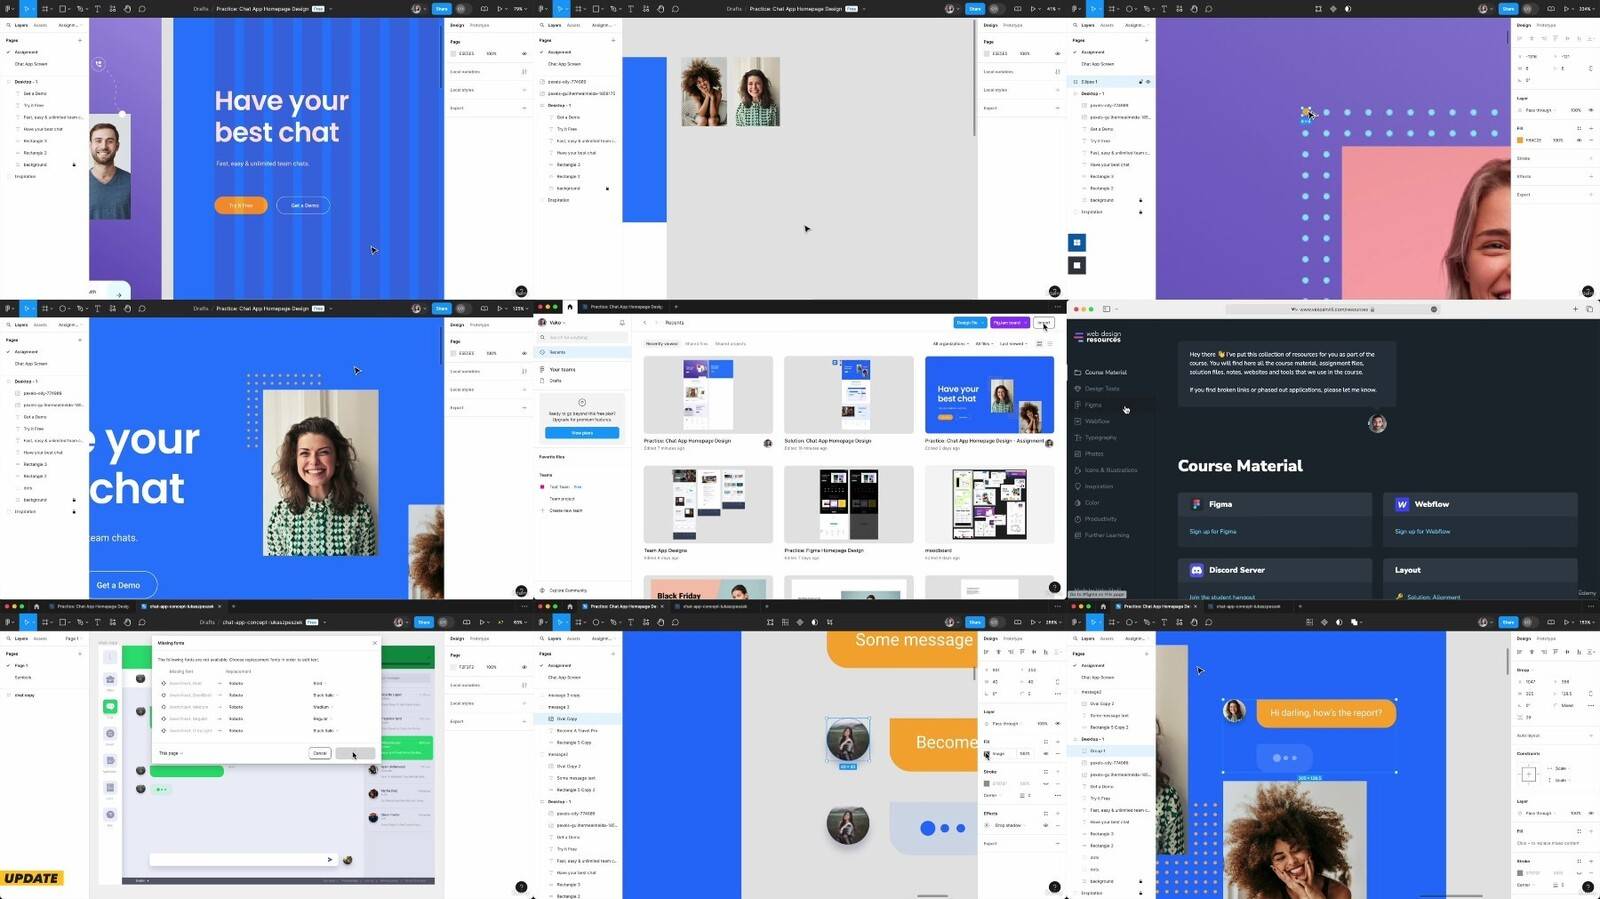Click Home icon in Missing fonts window tab bar

tap(37, 606)
